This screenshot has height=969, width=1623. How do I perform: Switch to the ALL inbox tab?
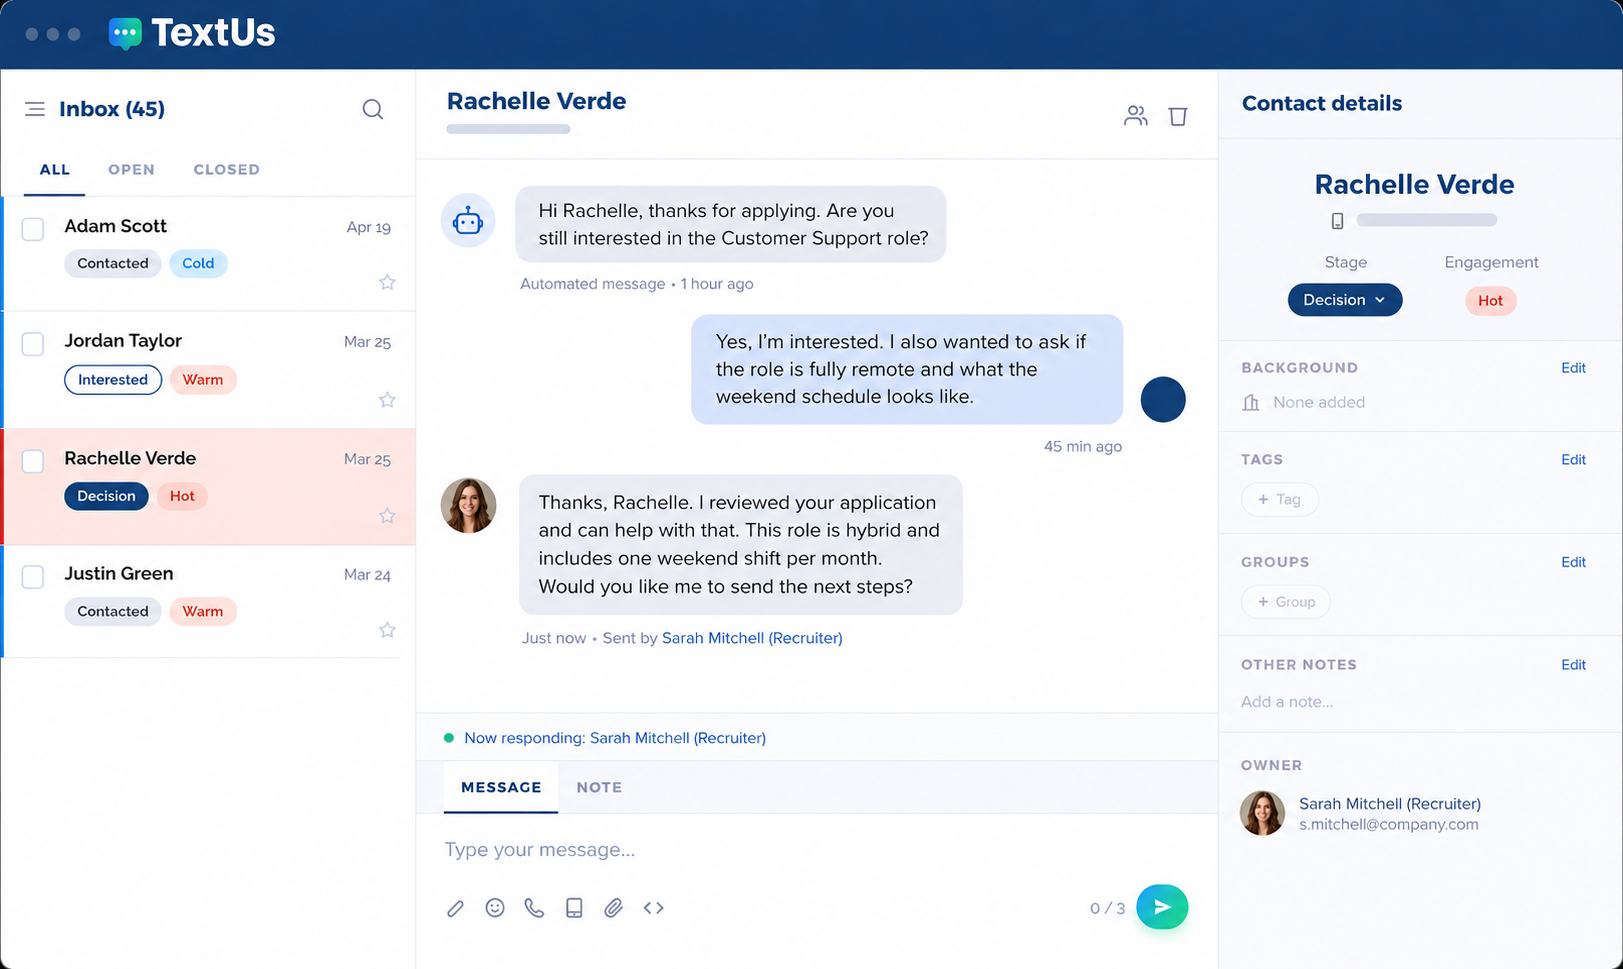coord(55,170)
